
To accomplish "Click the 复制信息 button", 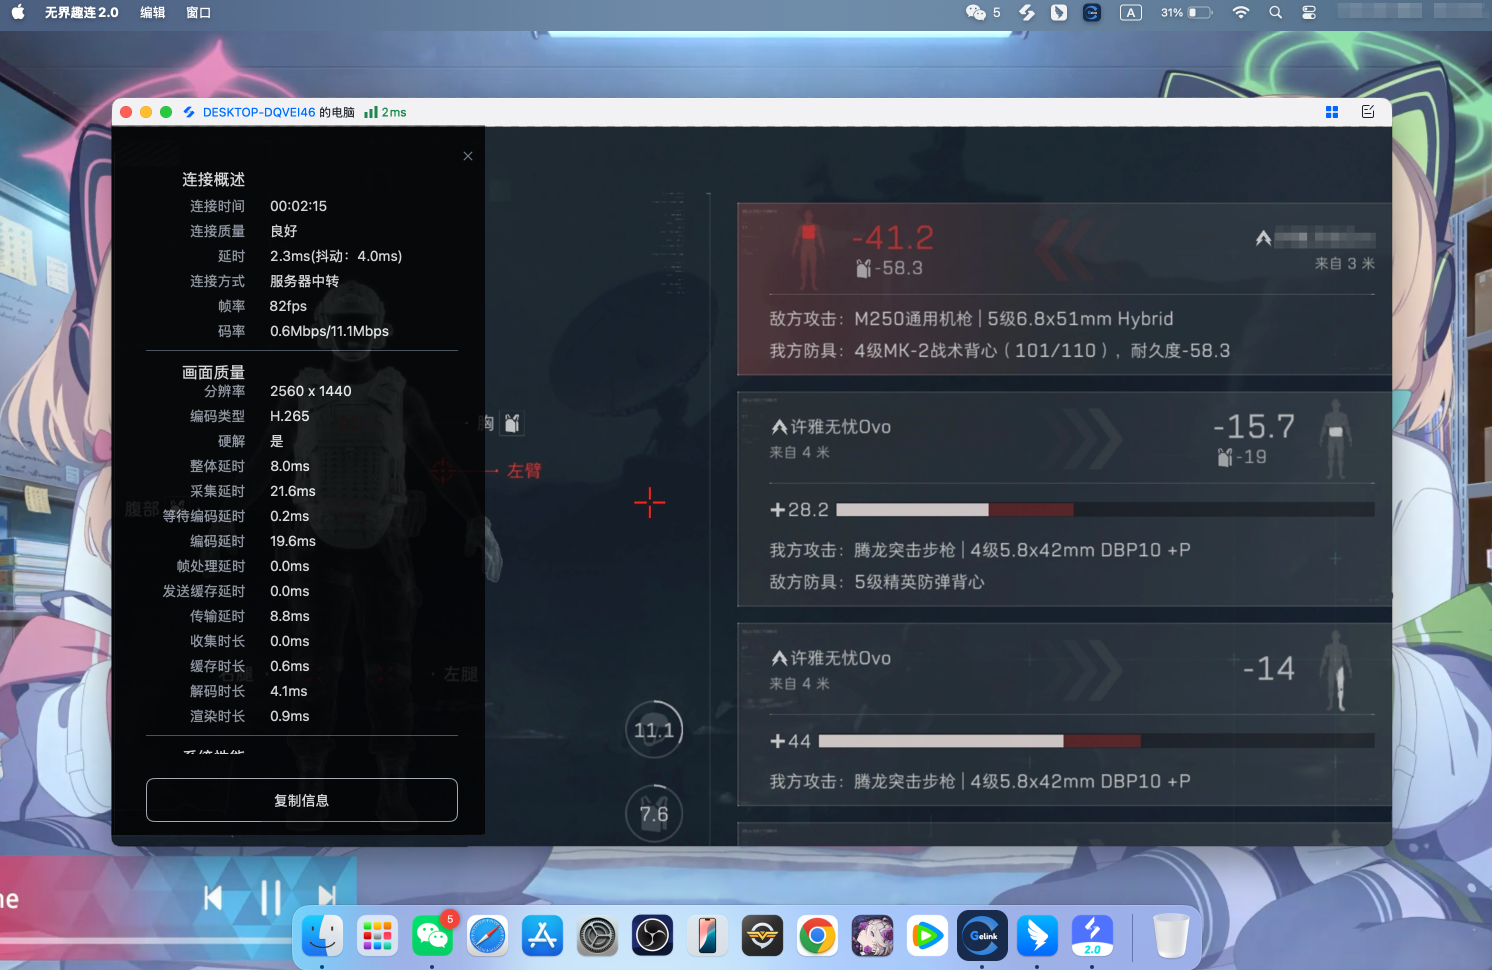I will click(302, 800).
